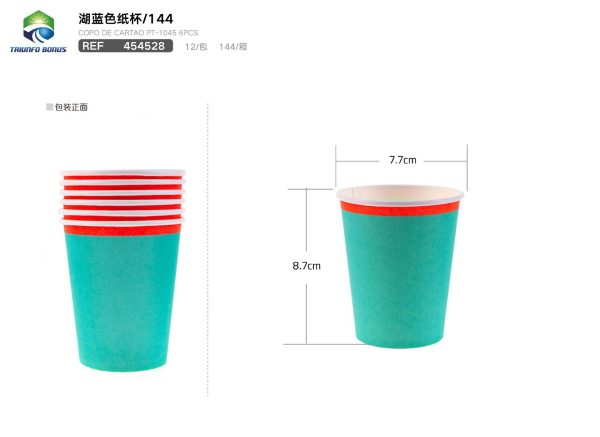Viewport: 600px width, 437px height.
Task: Click the REF 454528 badge
Action: click(126, 46)
